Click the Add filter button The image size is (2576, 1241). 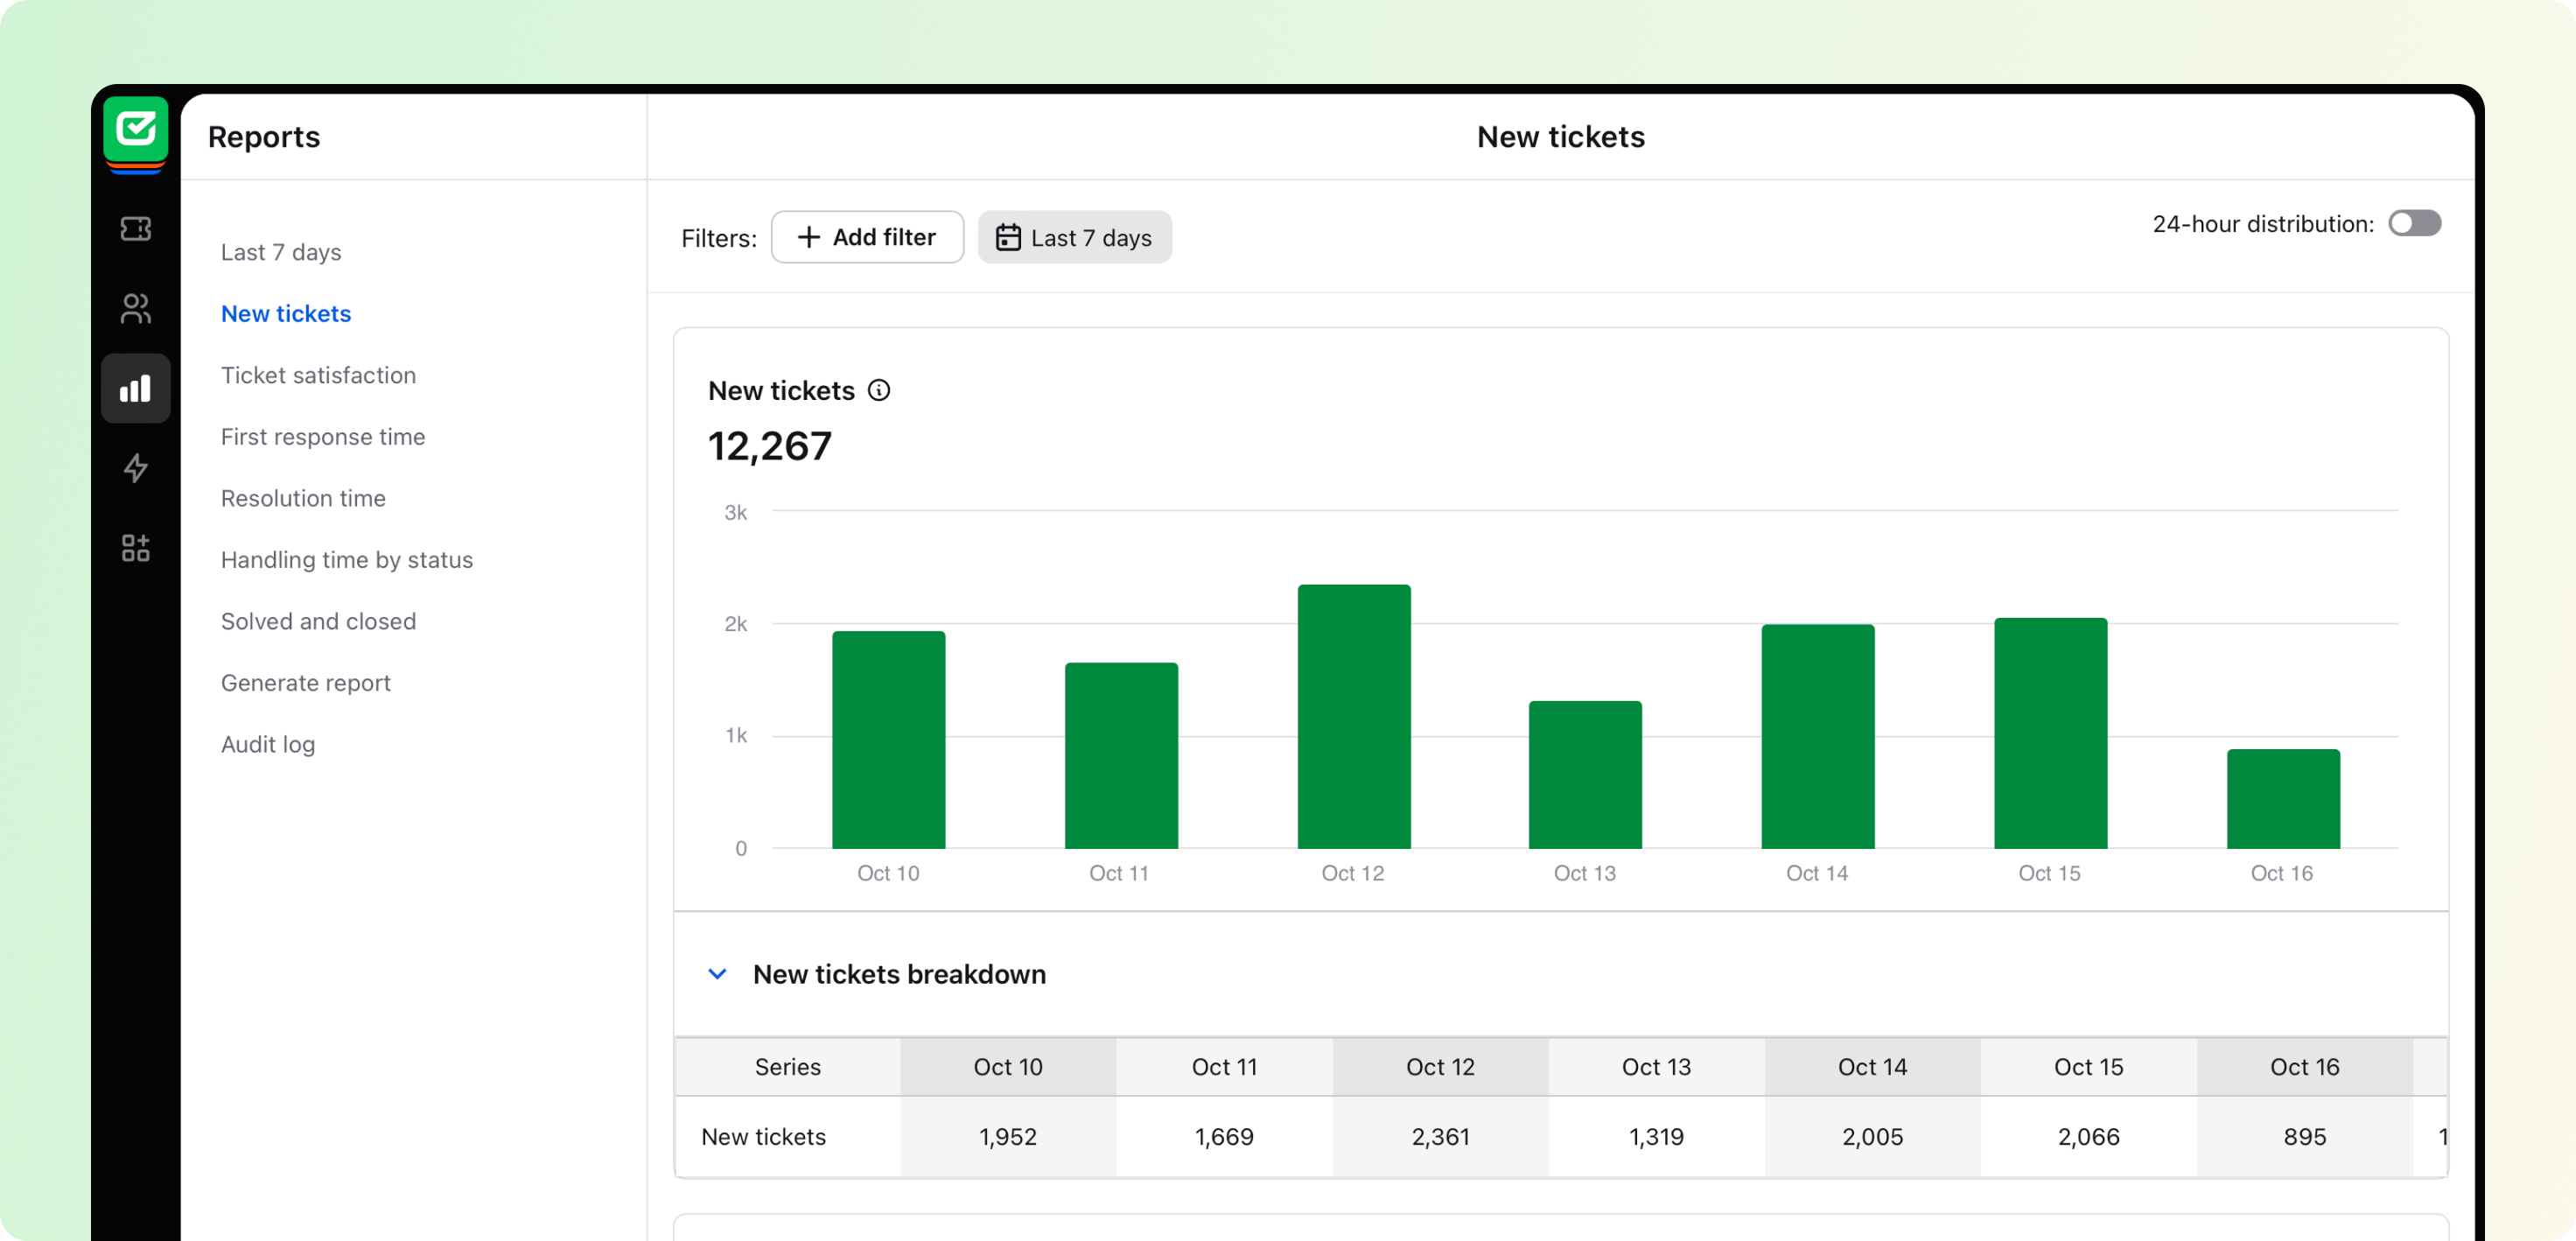tap(867, 238)
